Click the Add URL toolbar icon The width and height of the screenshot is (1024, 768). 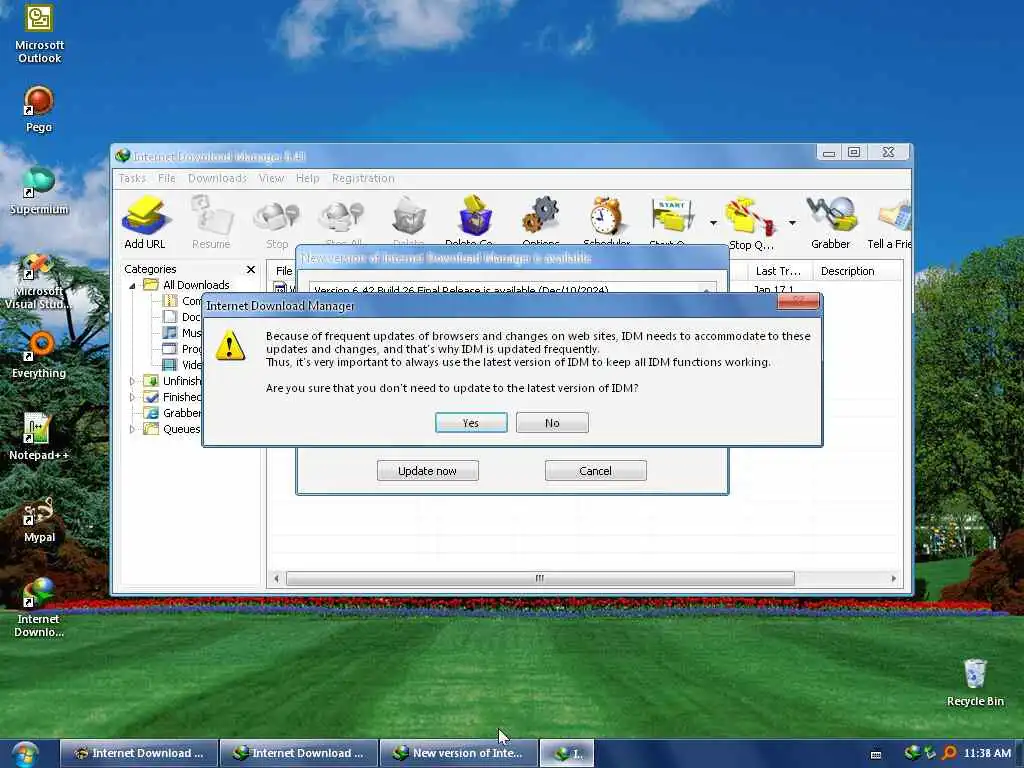tap(145, 222)
